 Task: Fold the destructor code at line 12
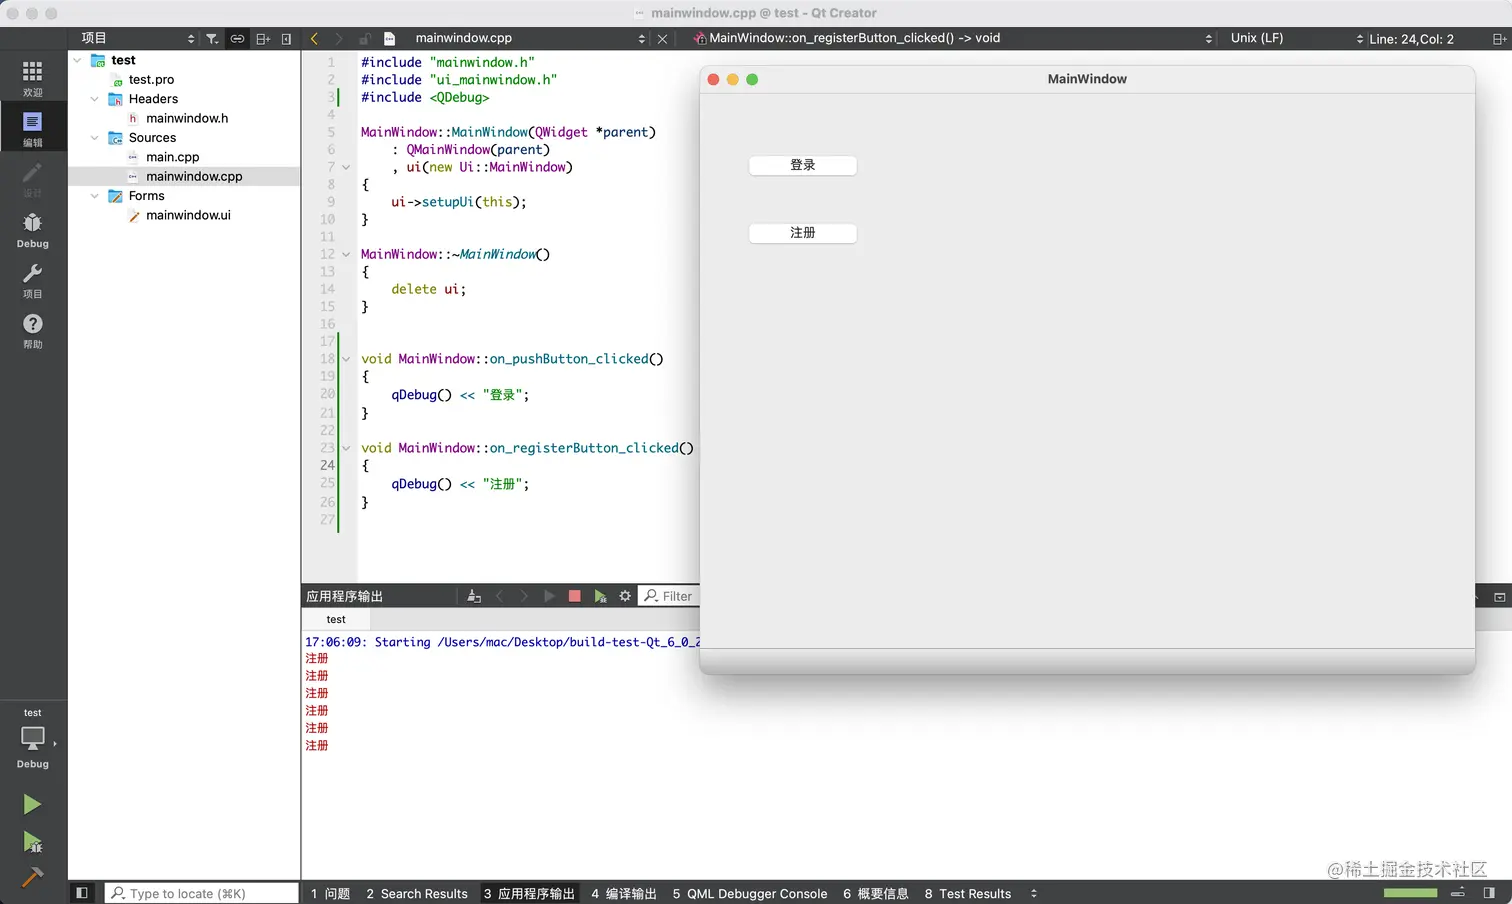(347, 254)
